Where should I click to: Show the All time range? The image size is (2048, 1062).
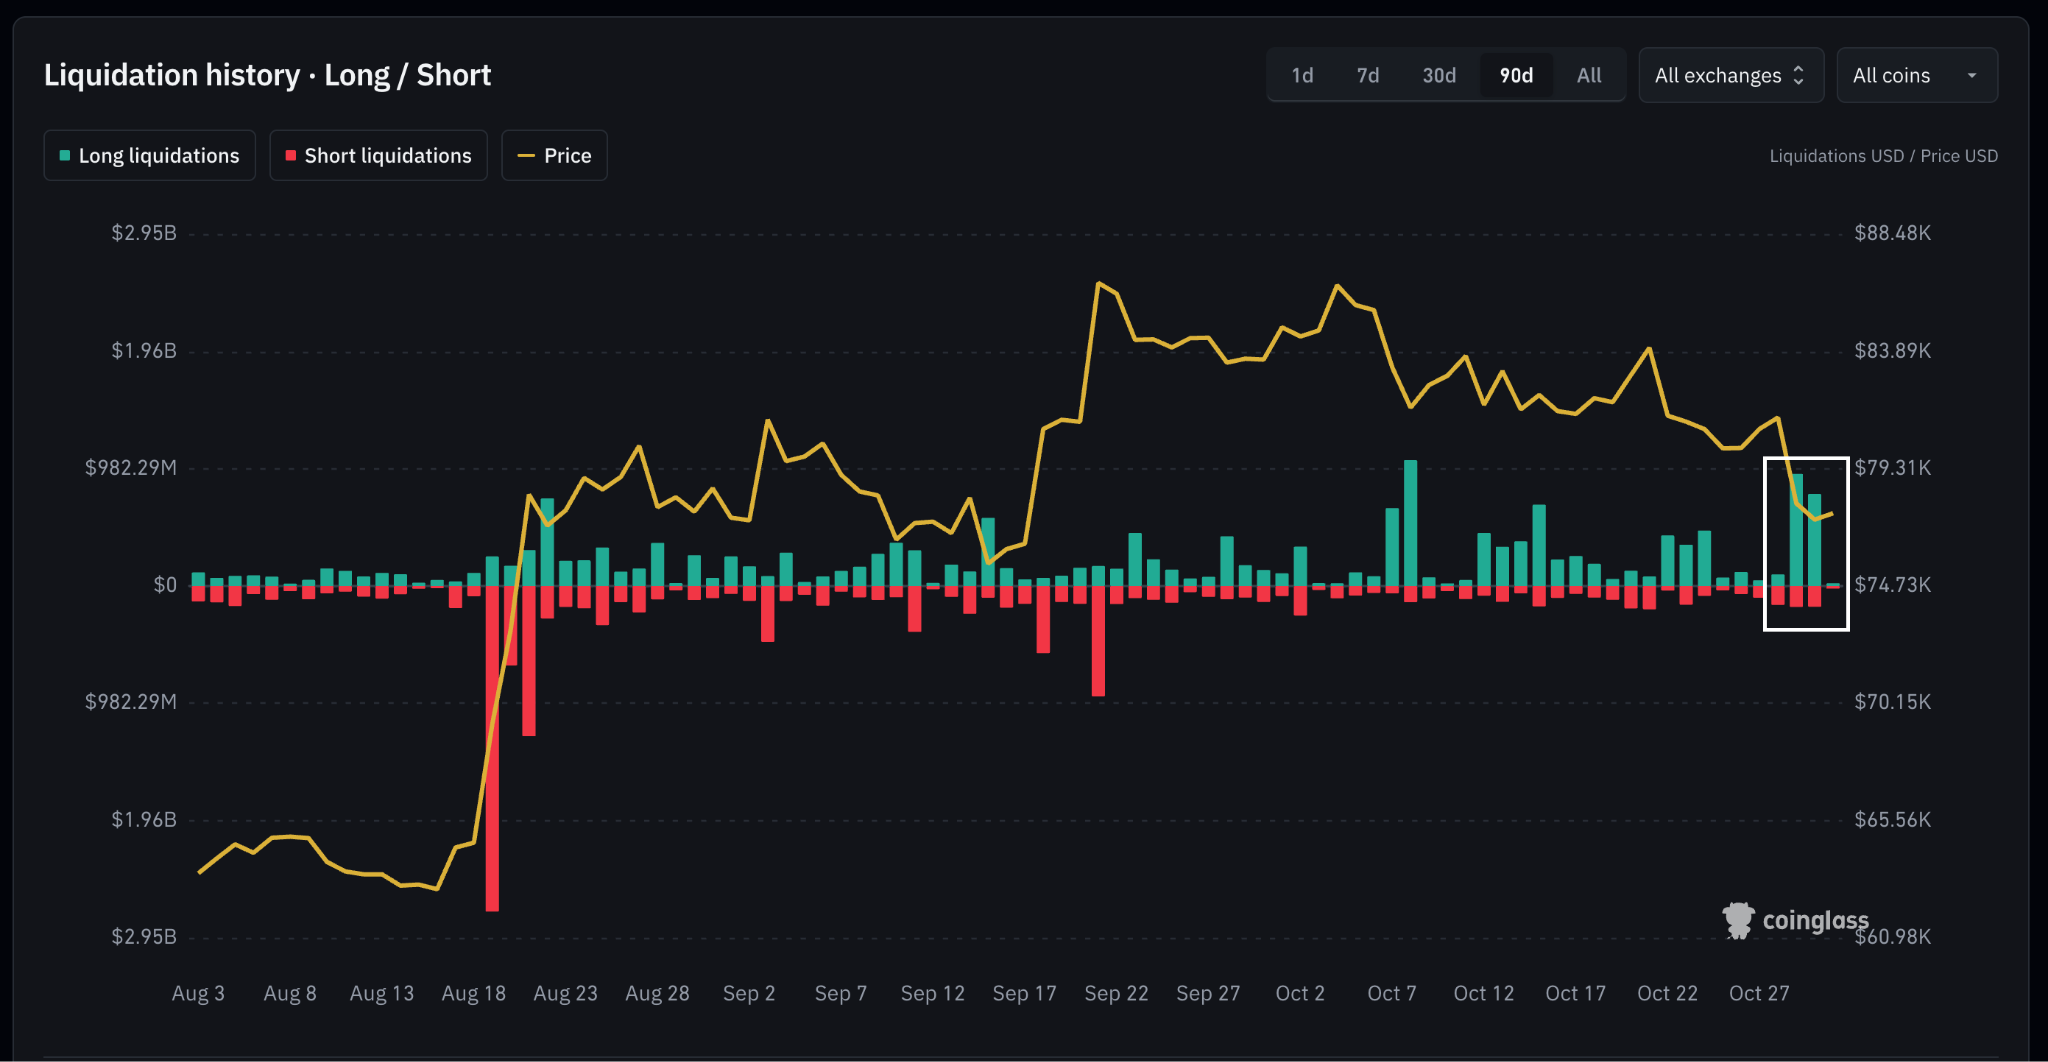(1589, 75)
